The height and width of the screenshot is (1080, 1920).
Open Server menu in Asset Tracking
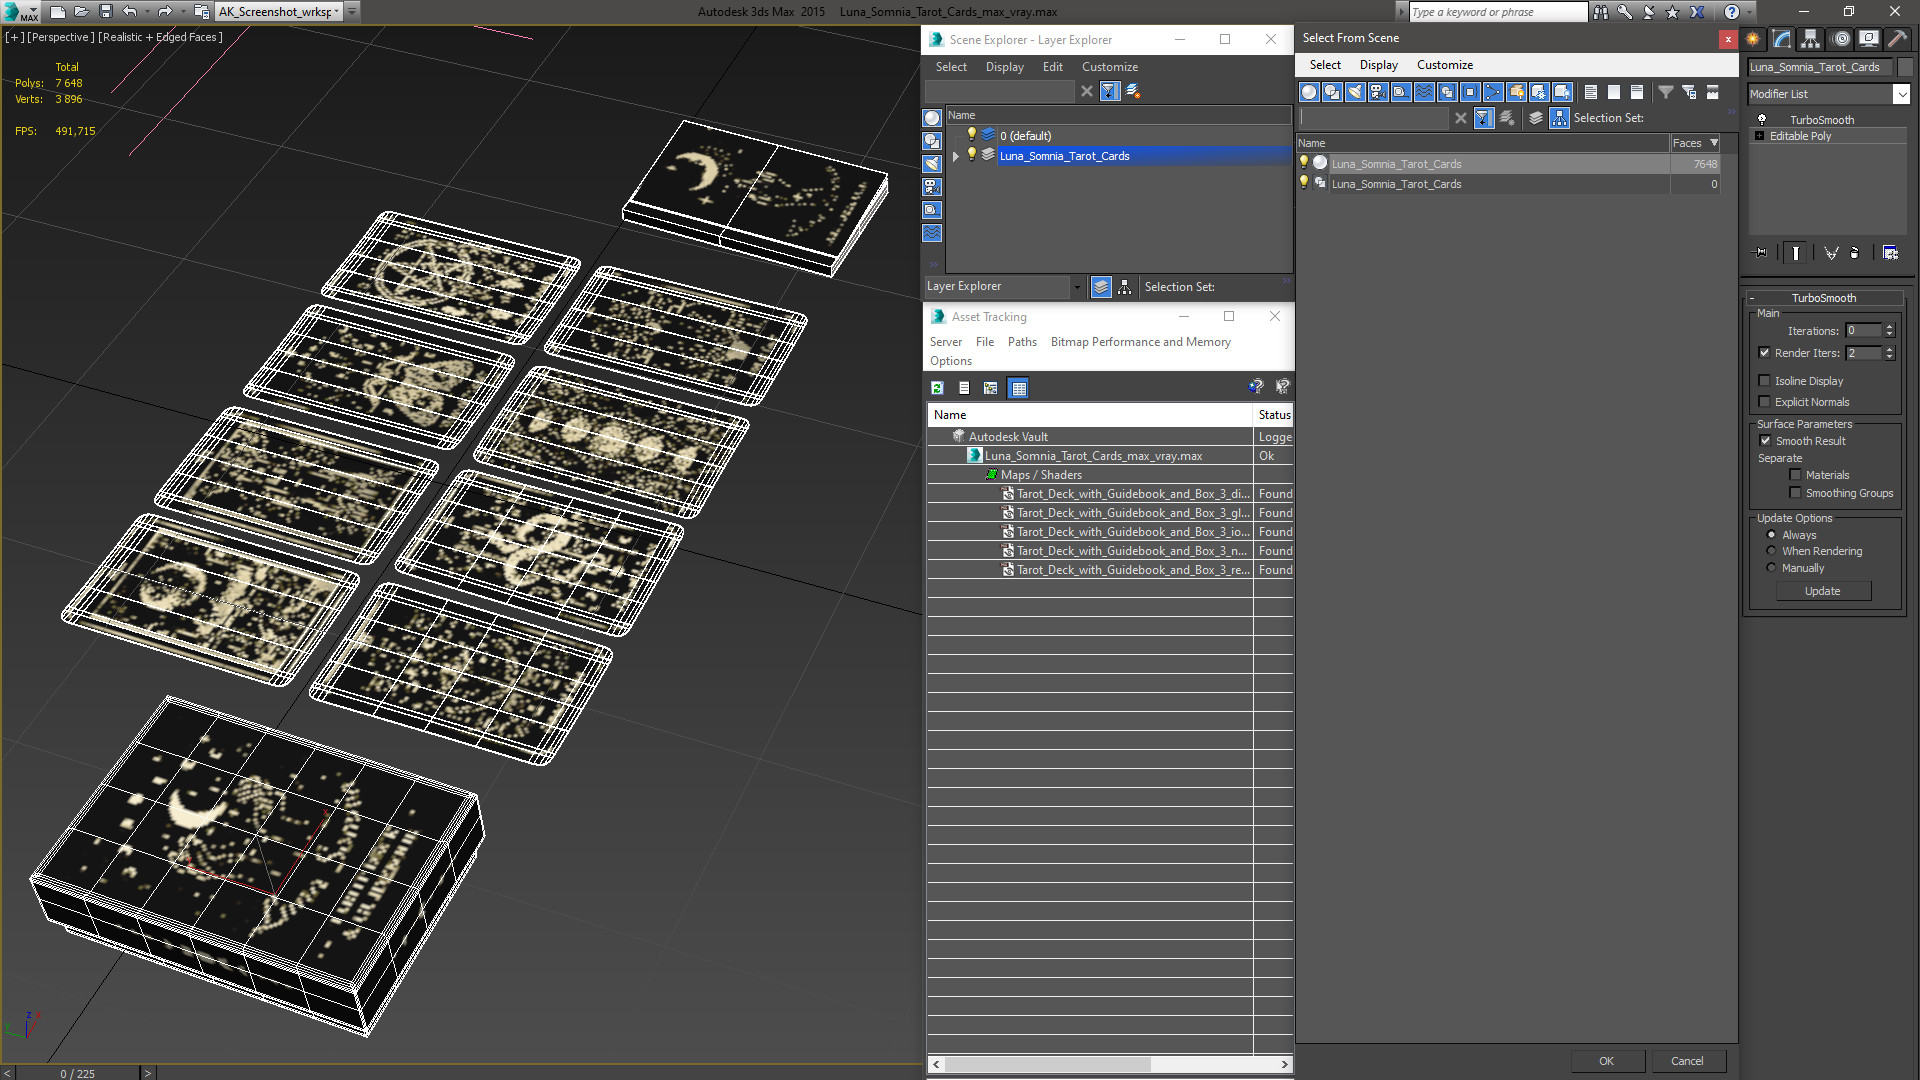tap(945, 342)
